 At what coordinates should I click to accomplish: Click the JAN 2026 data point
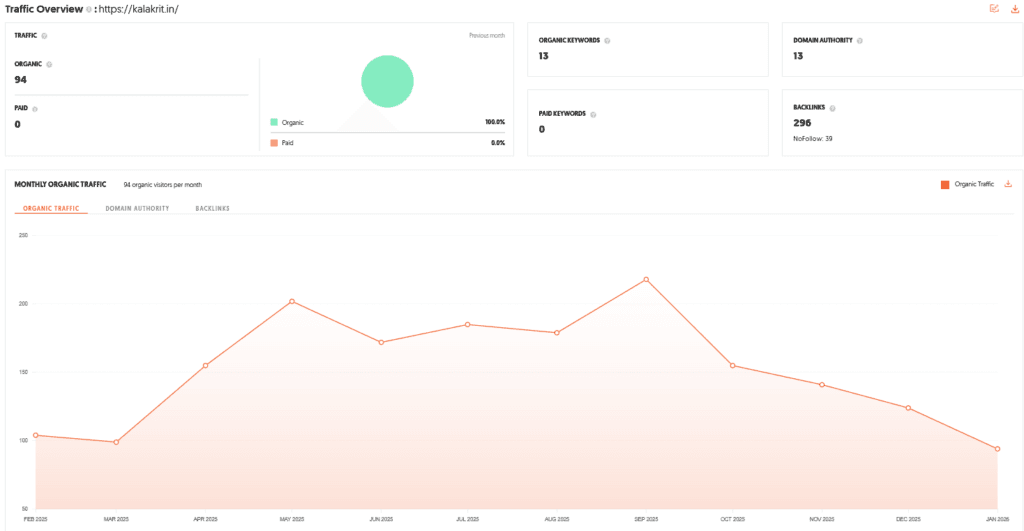(997, 449)
